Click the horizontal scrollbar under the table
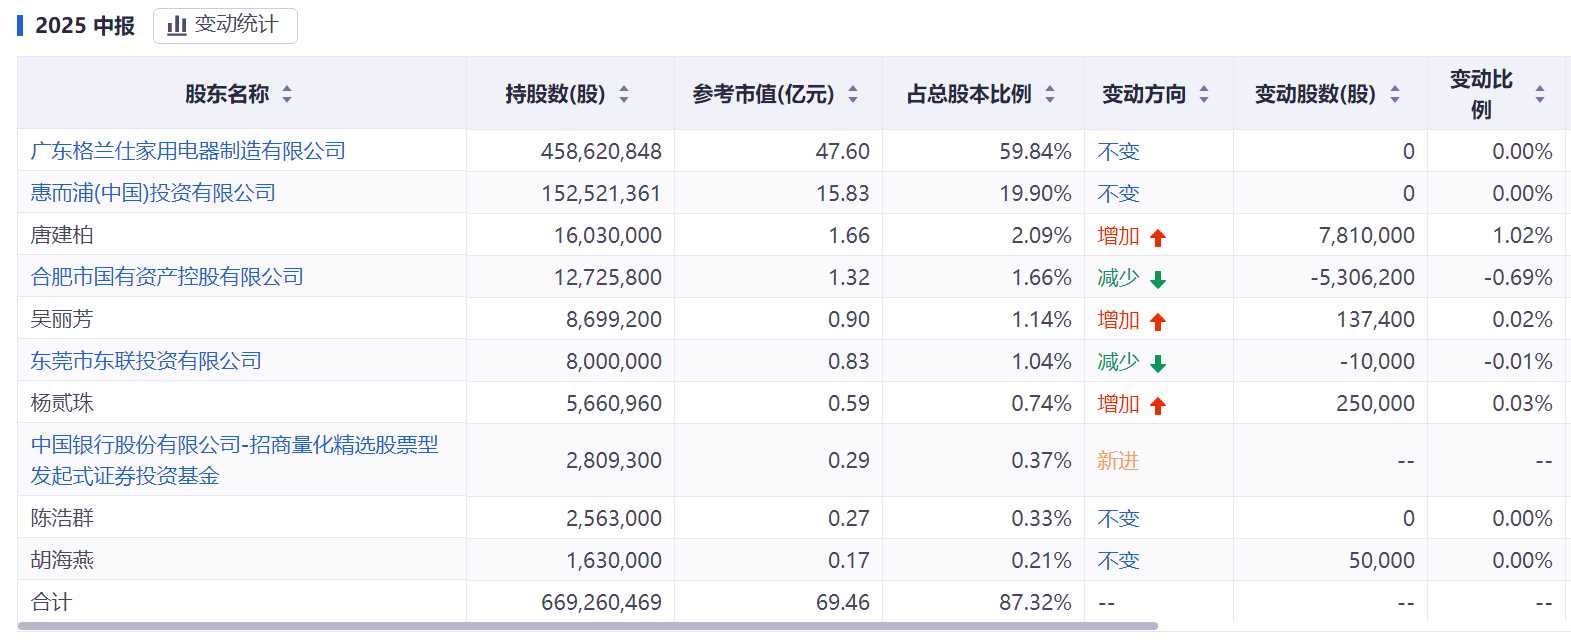Screen dimensions: 1571x640 (x=588, y=626)
